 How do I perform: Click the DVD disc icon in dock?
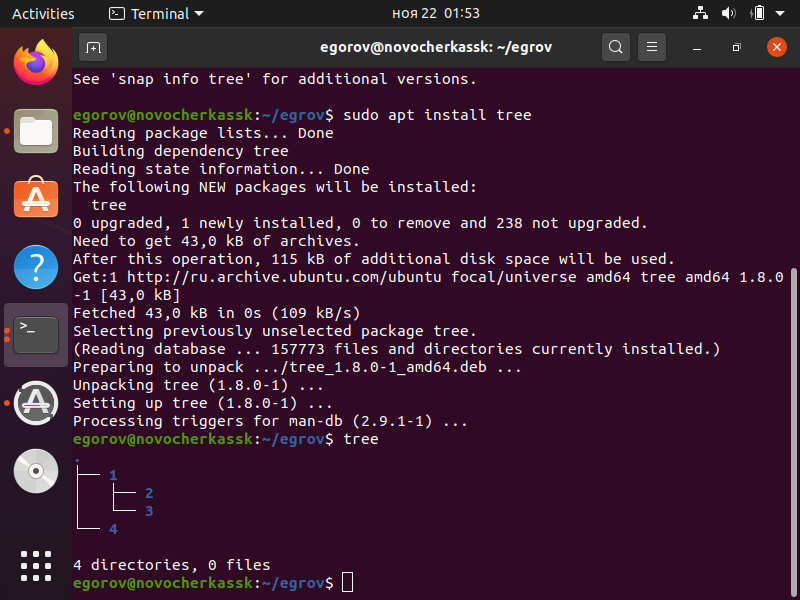(x=36, y=470)
